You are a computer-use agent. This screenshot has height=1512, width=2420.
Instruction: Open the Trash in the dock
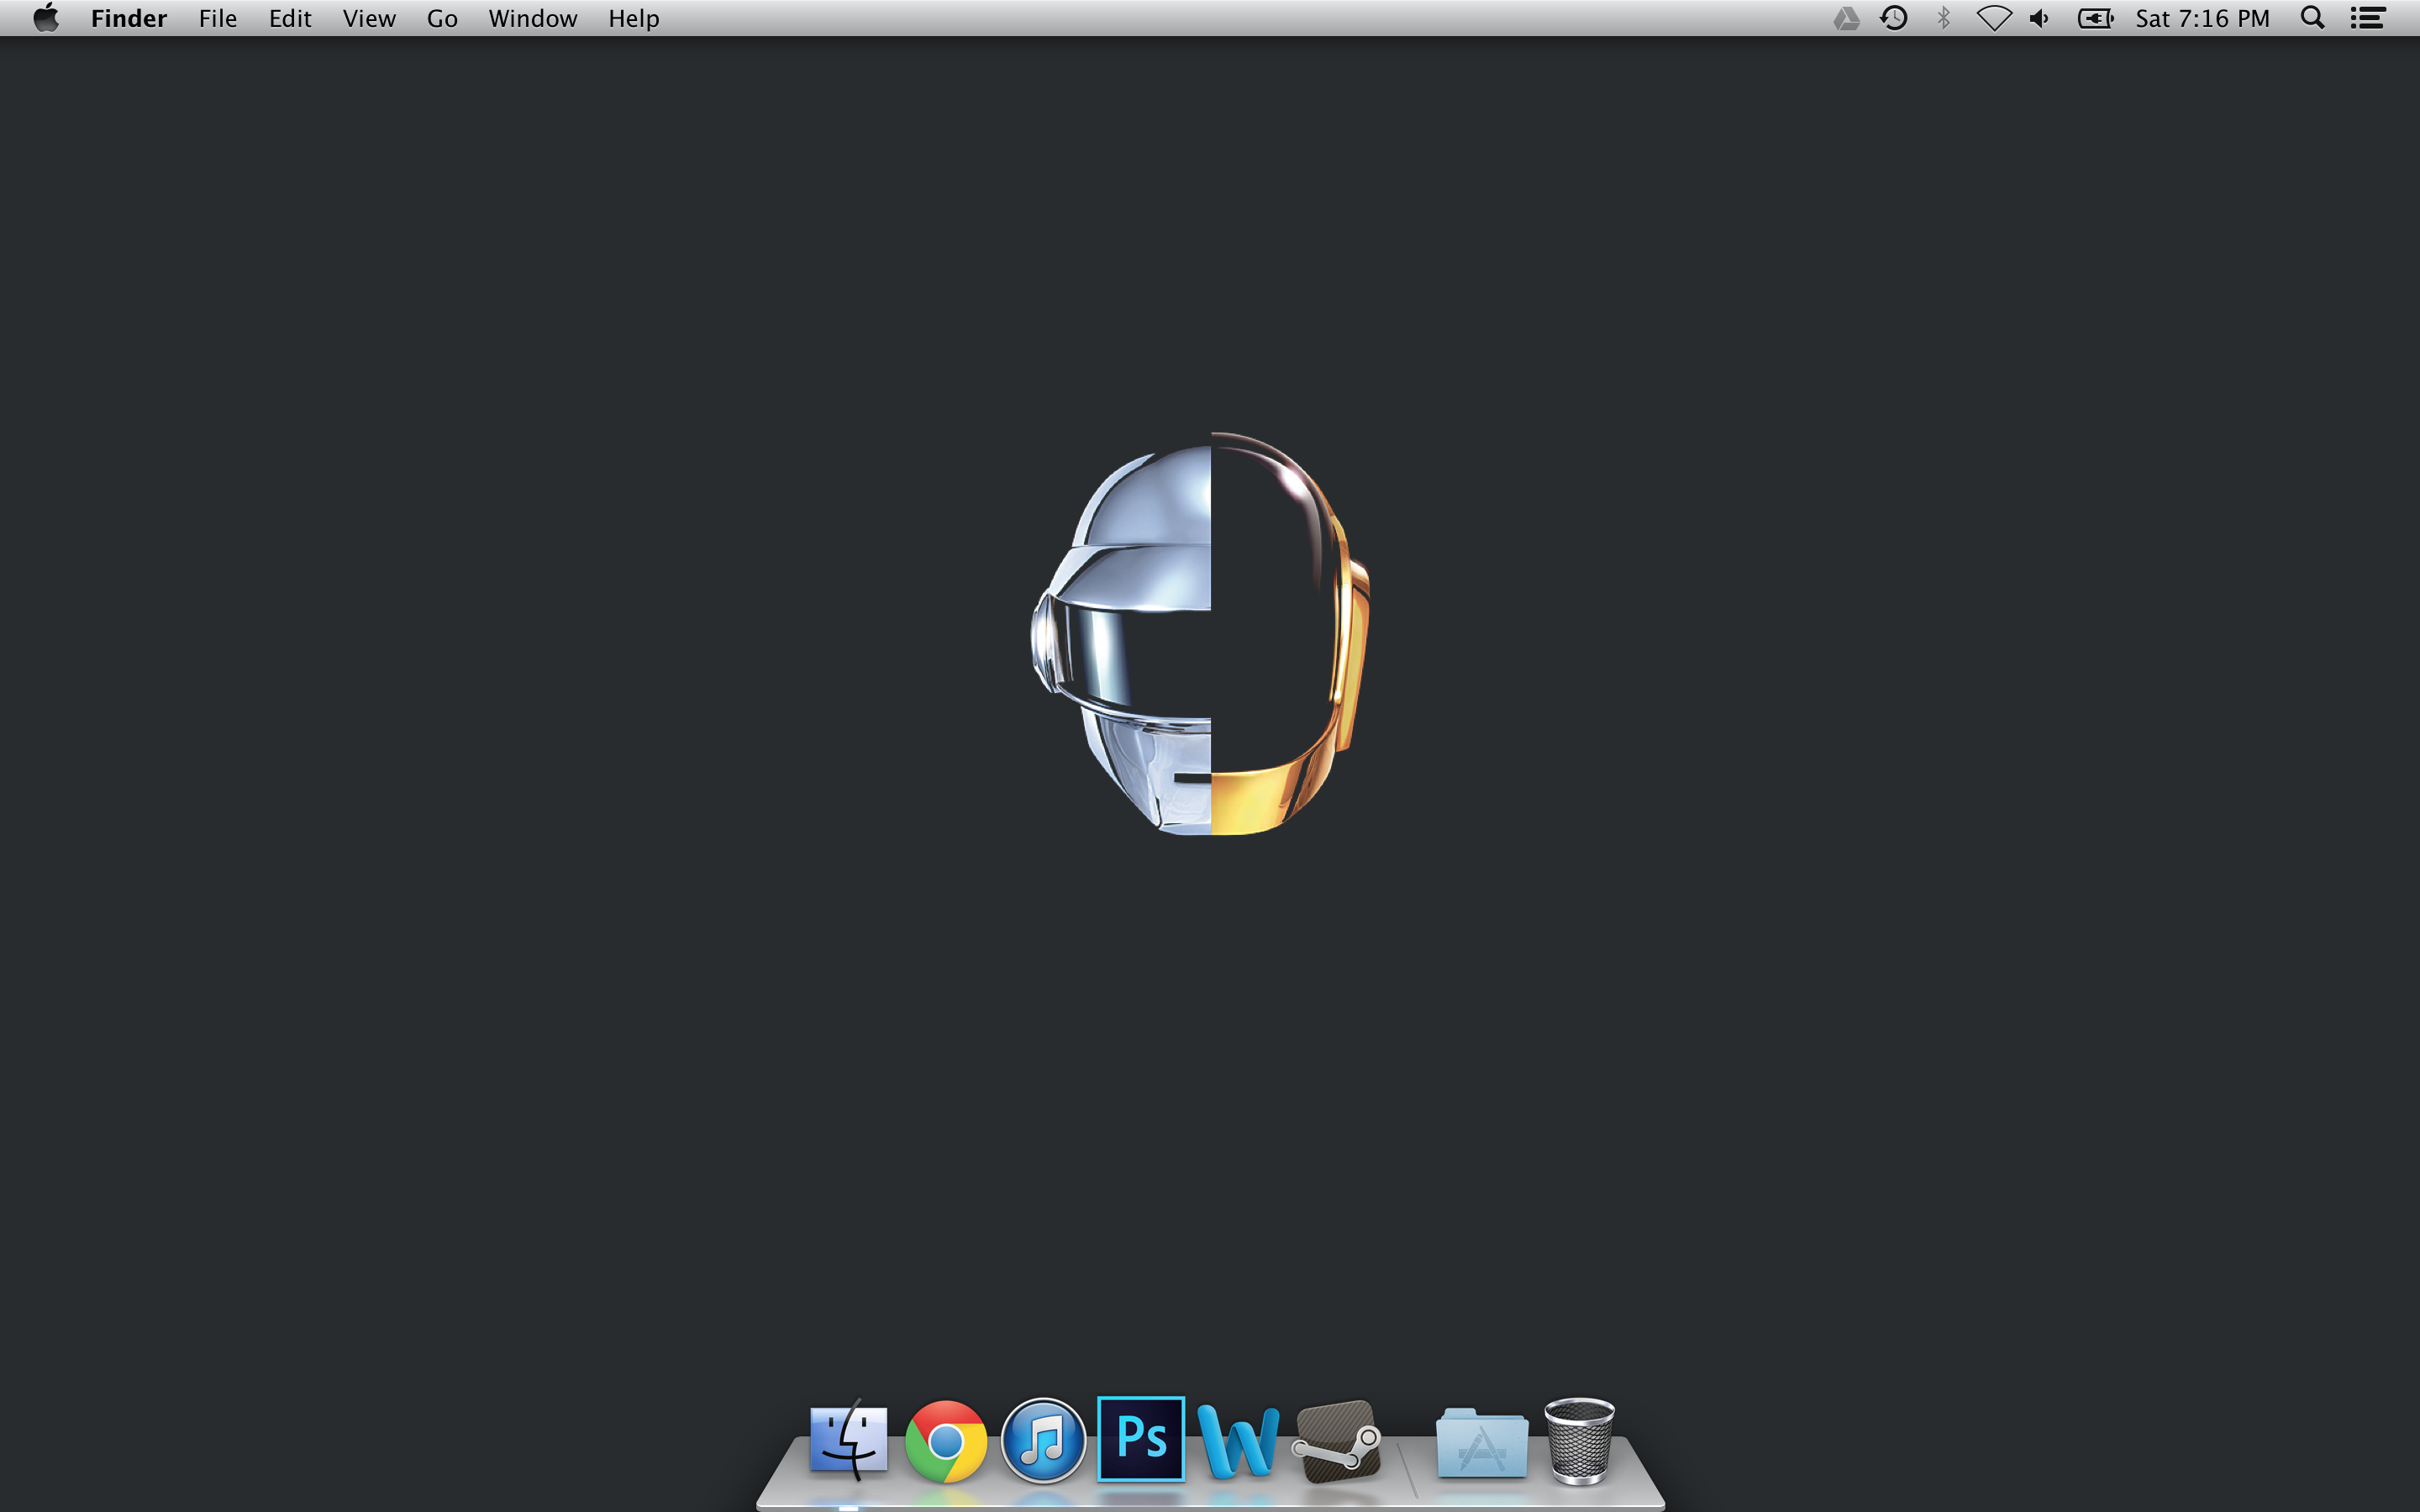(x=1579, y=1441)
